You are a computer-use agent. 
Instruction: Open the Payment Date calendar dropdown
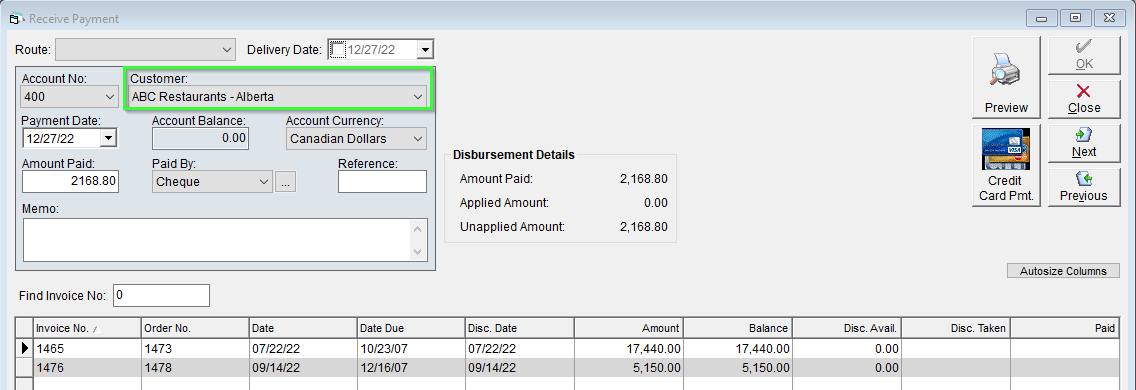coord(109,138)
